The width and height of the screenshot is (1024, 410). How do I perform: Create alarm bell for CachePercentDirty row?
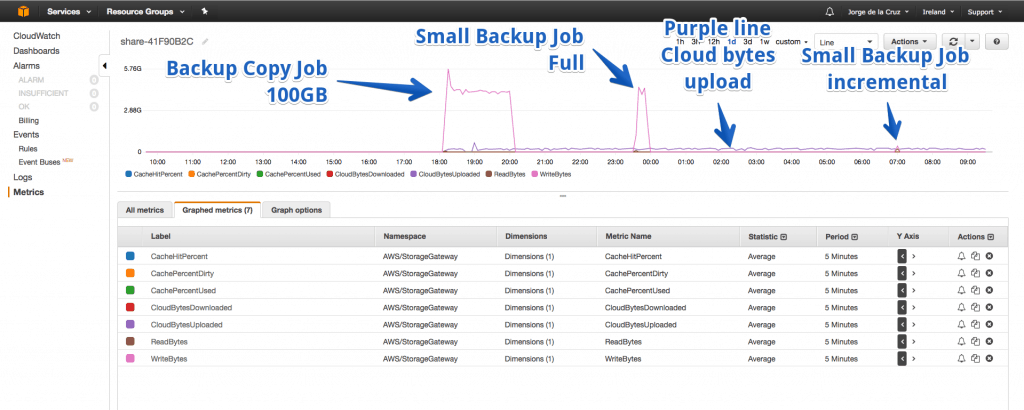click(x=961, y=274)
